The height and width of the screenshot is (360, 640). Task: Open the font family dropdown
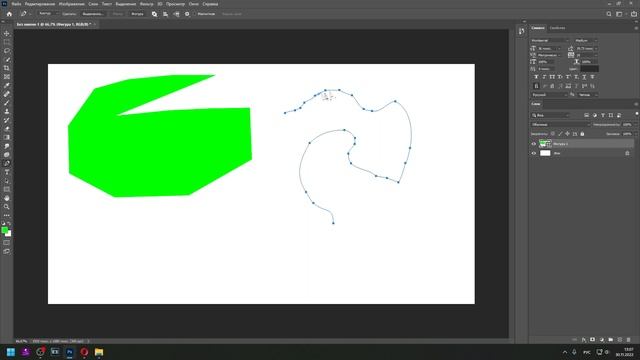click(549, 40)
